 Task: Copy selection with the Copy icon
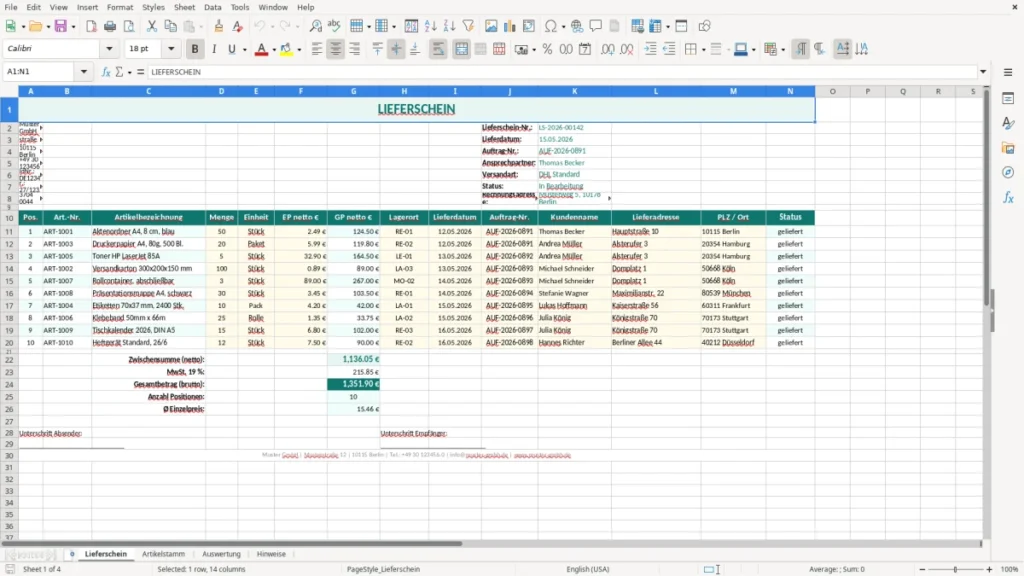(x=170, y=26)
